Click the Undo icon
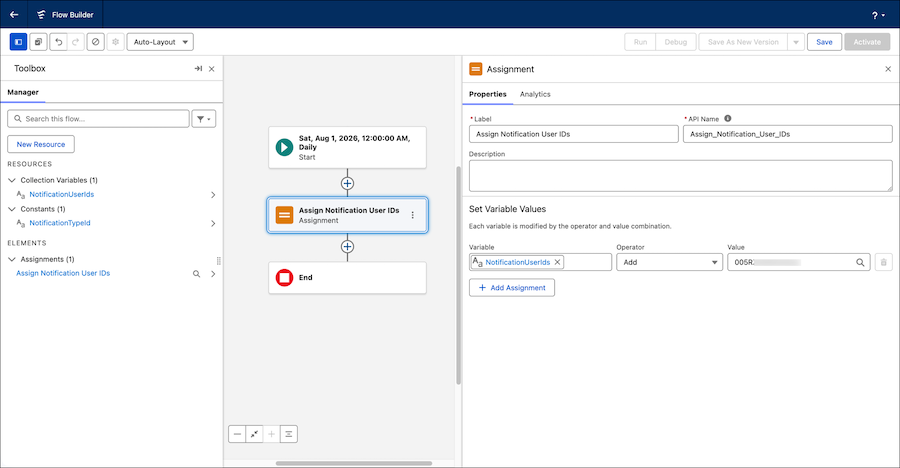900x468 pixels. point(59,42)
